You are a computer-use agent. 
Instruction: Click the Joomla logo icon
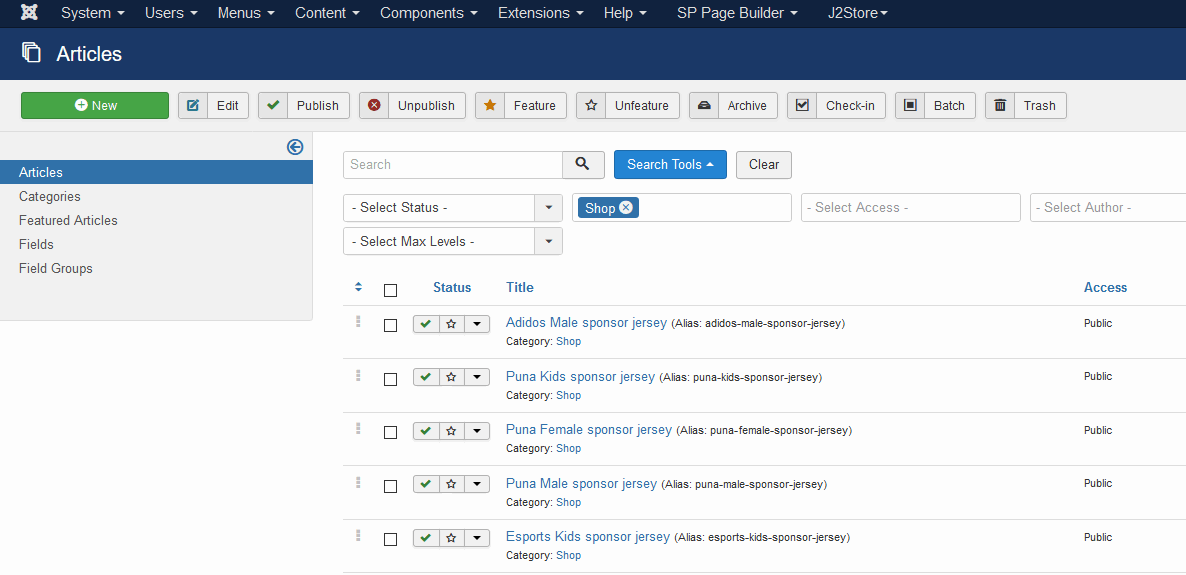click(x=30, y=13)
